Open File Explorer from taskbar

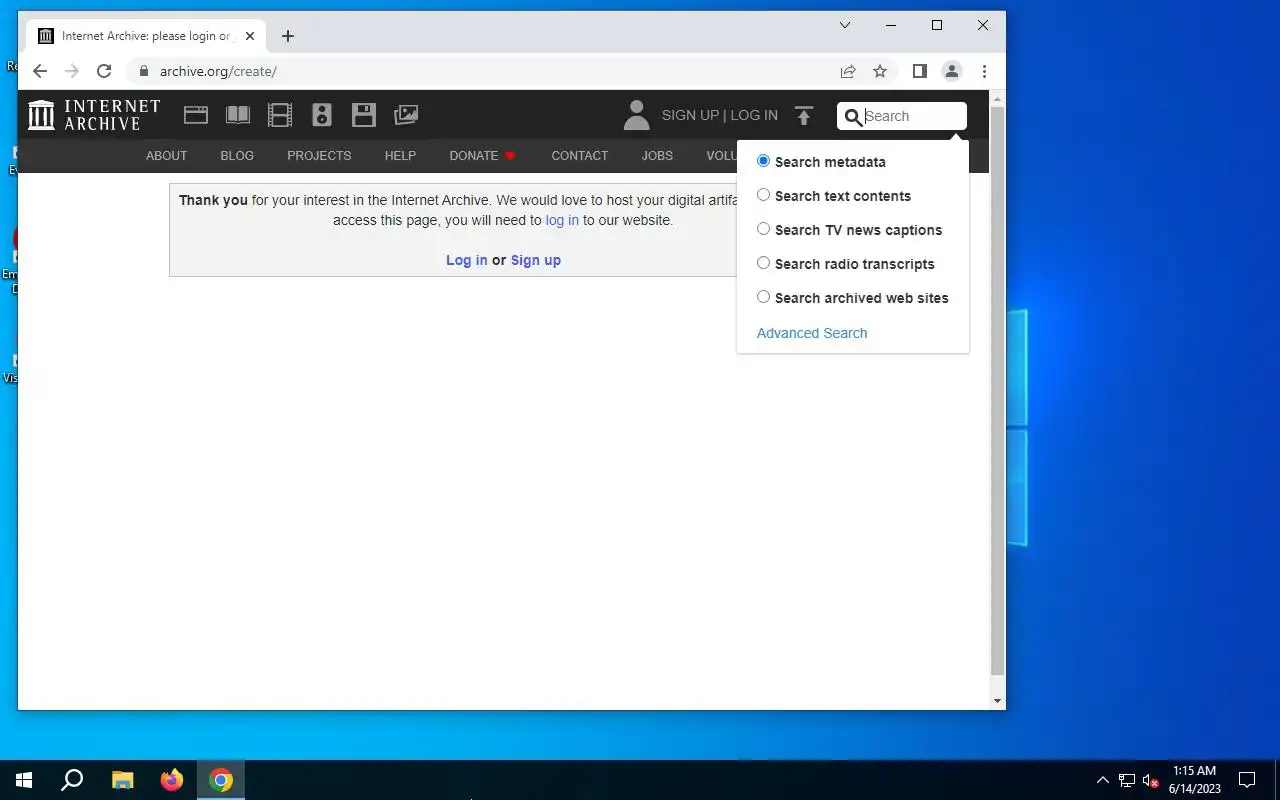tap(122, 780)
